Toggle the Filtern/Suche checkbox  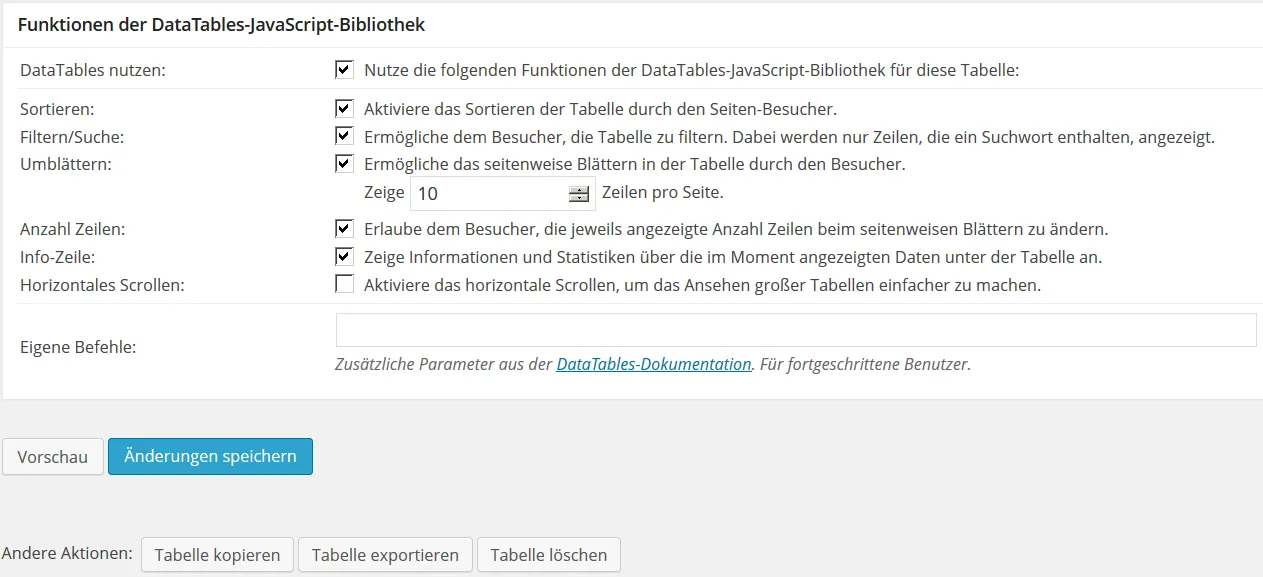click(x=345, y=136)
